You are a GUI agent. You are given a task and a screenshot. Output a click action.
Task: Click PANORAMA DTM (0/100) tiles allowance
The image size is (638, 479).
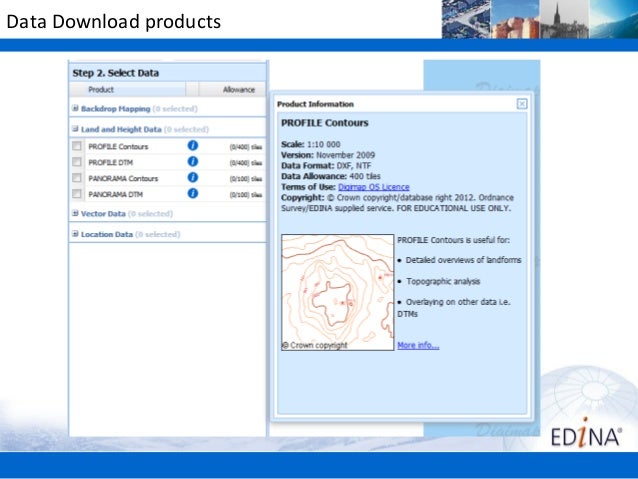point(246,195)
